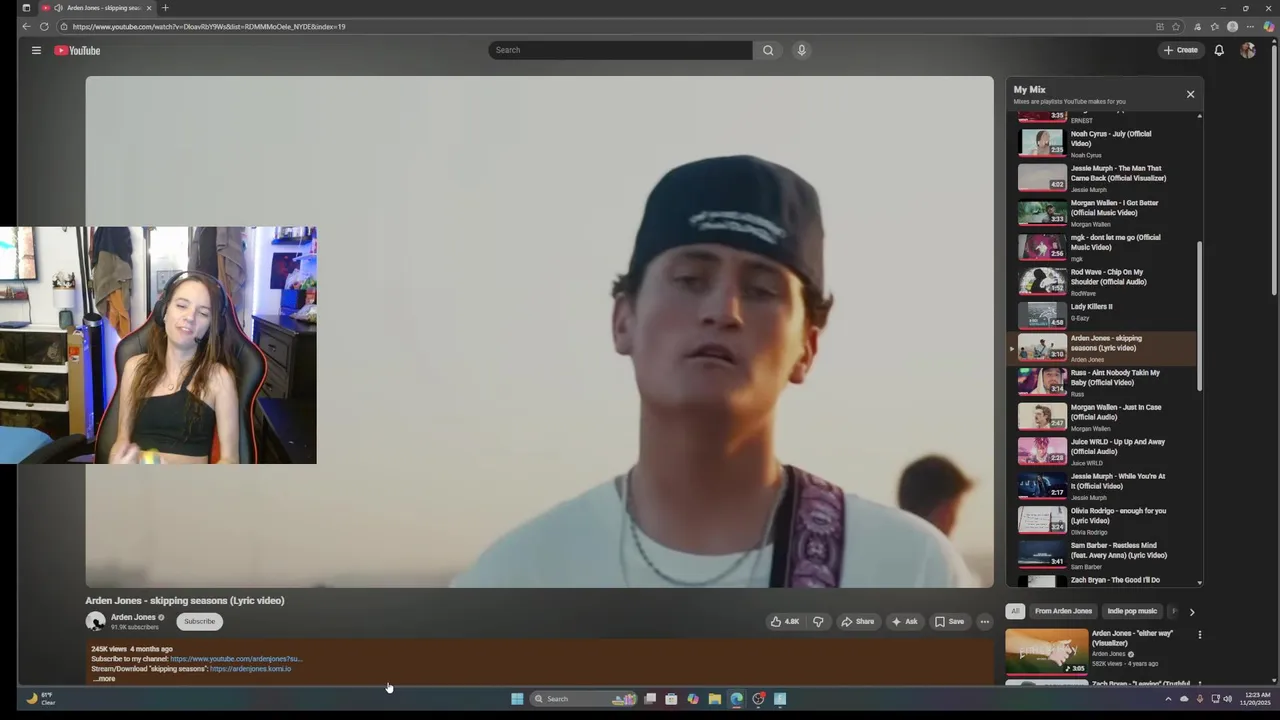Viewport: 1280px width, 720px height.
Task: Click the search magnifier button
Action: 768,50
